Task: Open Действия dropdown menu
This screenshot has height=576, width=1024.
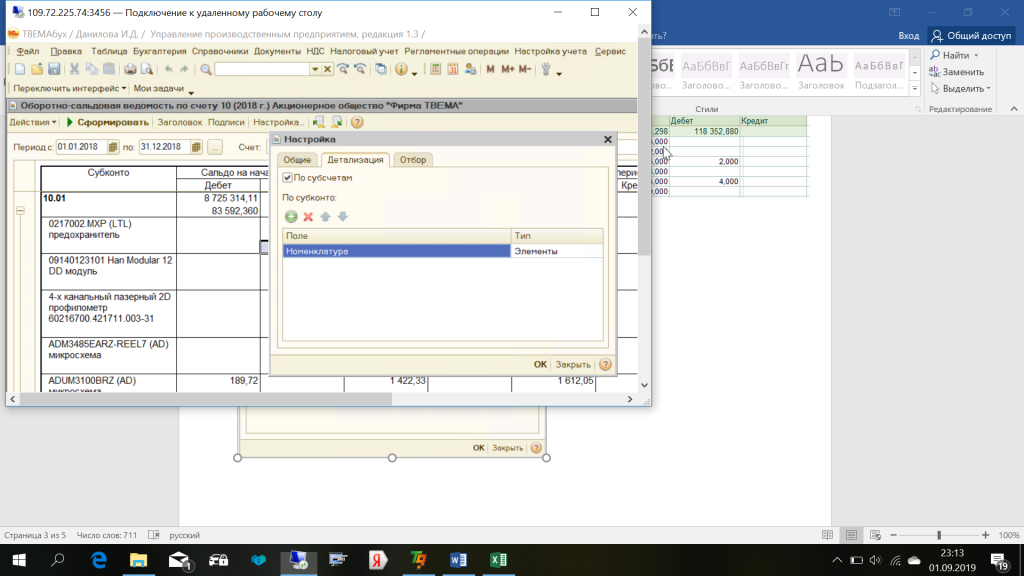Action: pos(33,122)
